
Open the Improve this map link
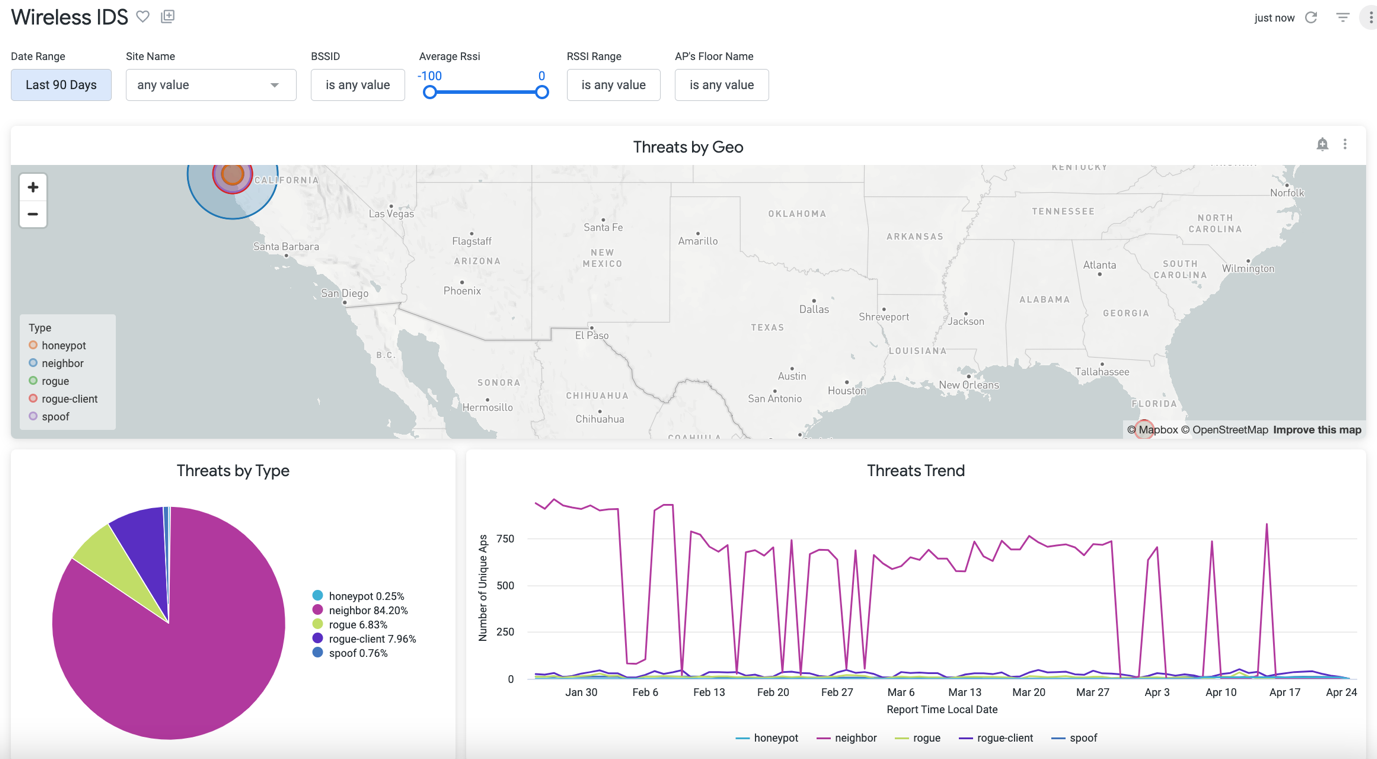point(1316,430)
